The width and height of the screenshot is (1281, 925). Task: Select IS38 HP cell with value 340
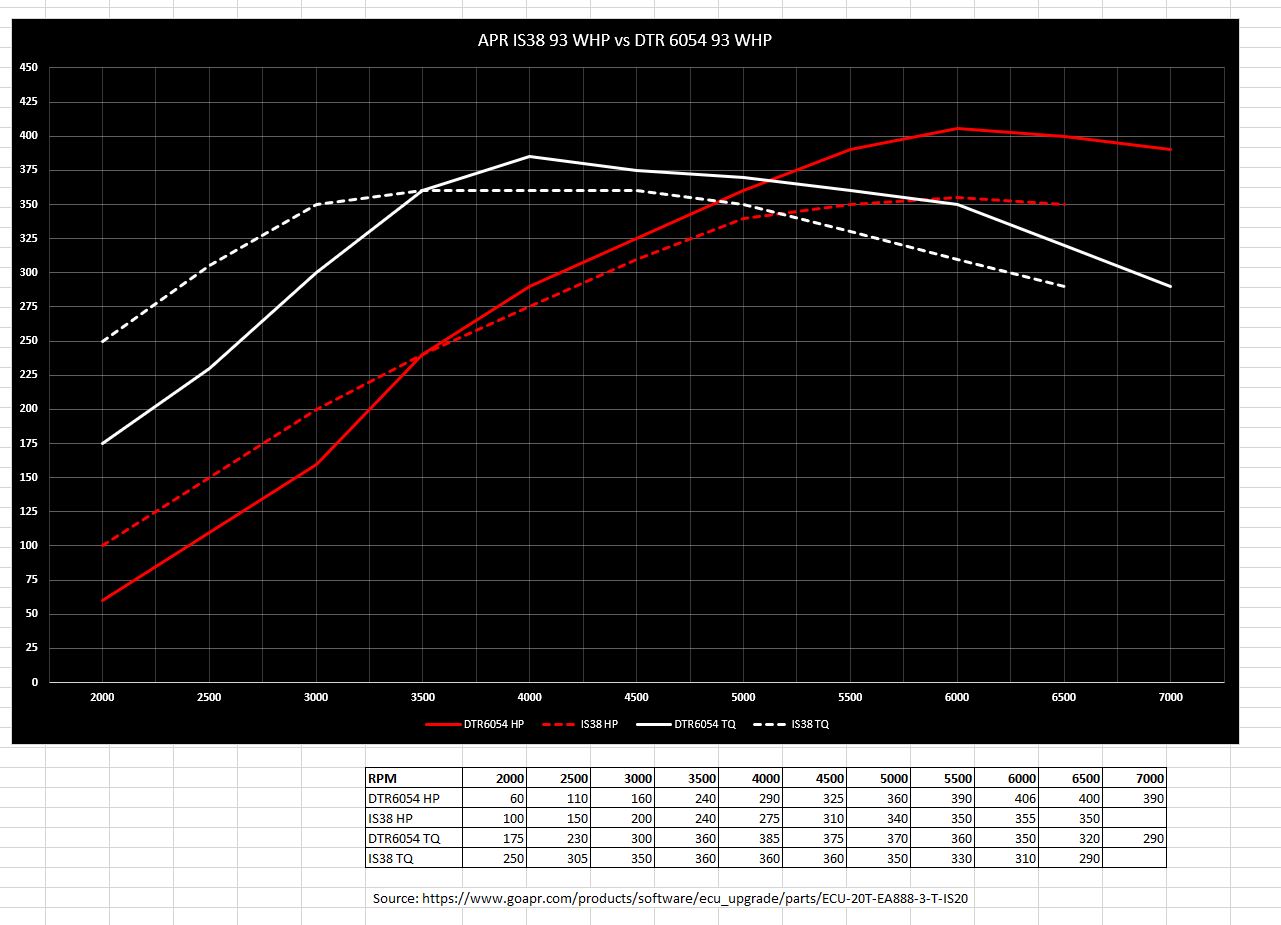(x=879, y=818)
